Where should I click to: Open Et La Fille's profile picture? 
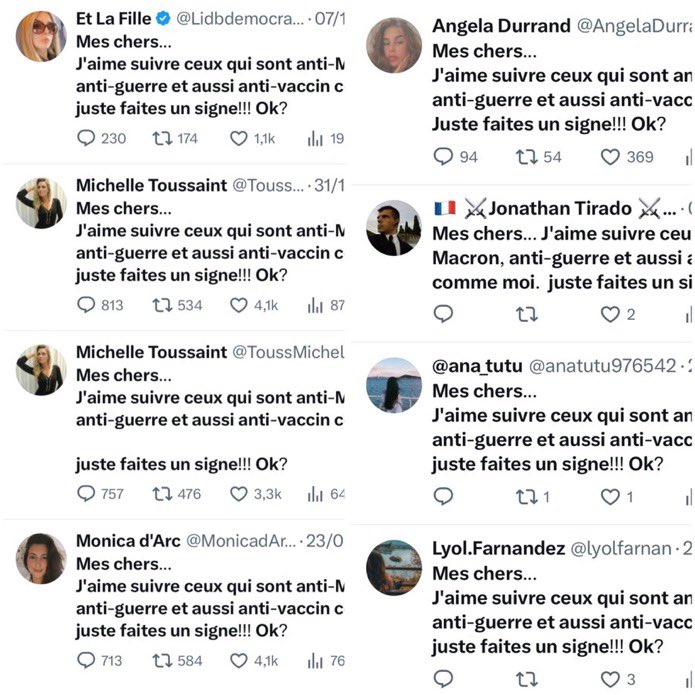[x=41, y=36]
